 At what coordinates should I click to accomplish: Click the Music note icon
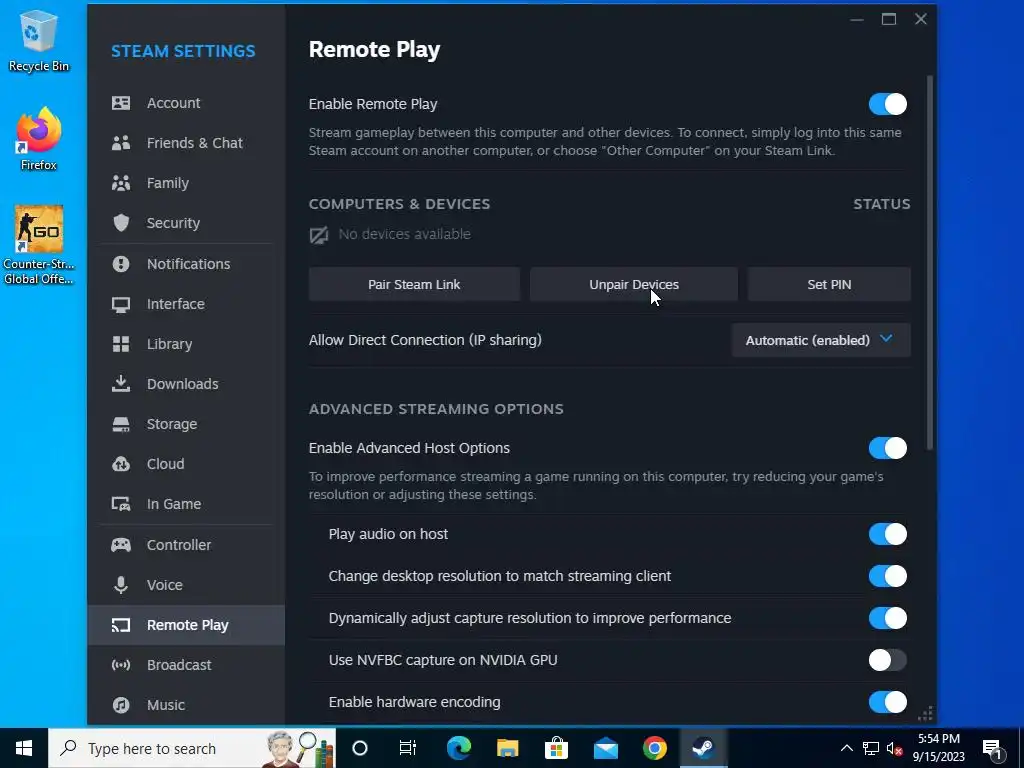point(121,705)
